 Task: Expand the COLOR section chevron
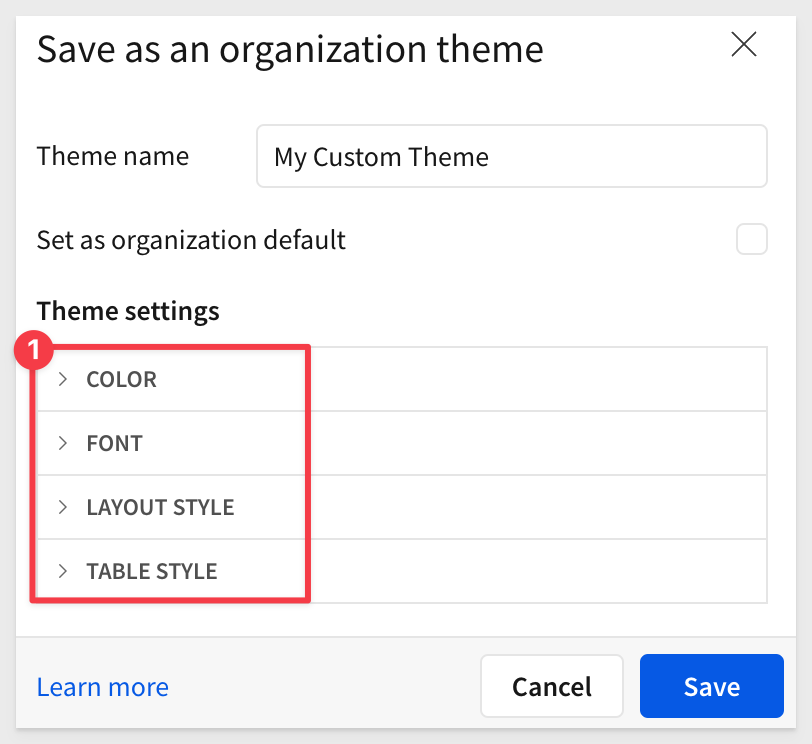click(x=63, y=379)
